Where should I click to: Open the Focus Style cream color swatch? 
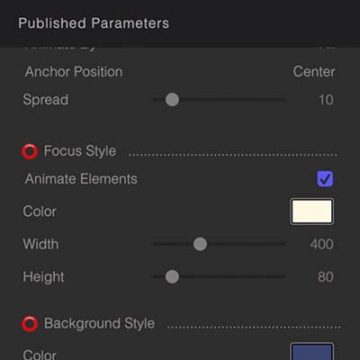point(312,212)
